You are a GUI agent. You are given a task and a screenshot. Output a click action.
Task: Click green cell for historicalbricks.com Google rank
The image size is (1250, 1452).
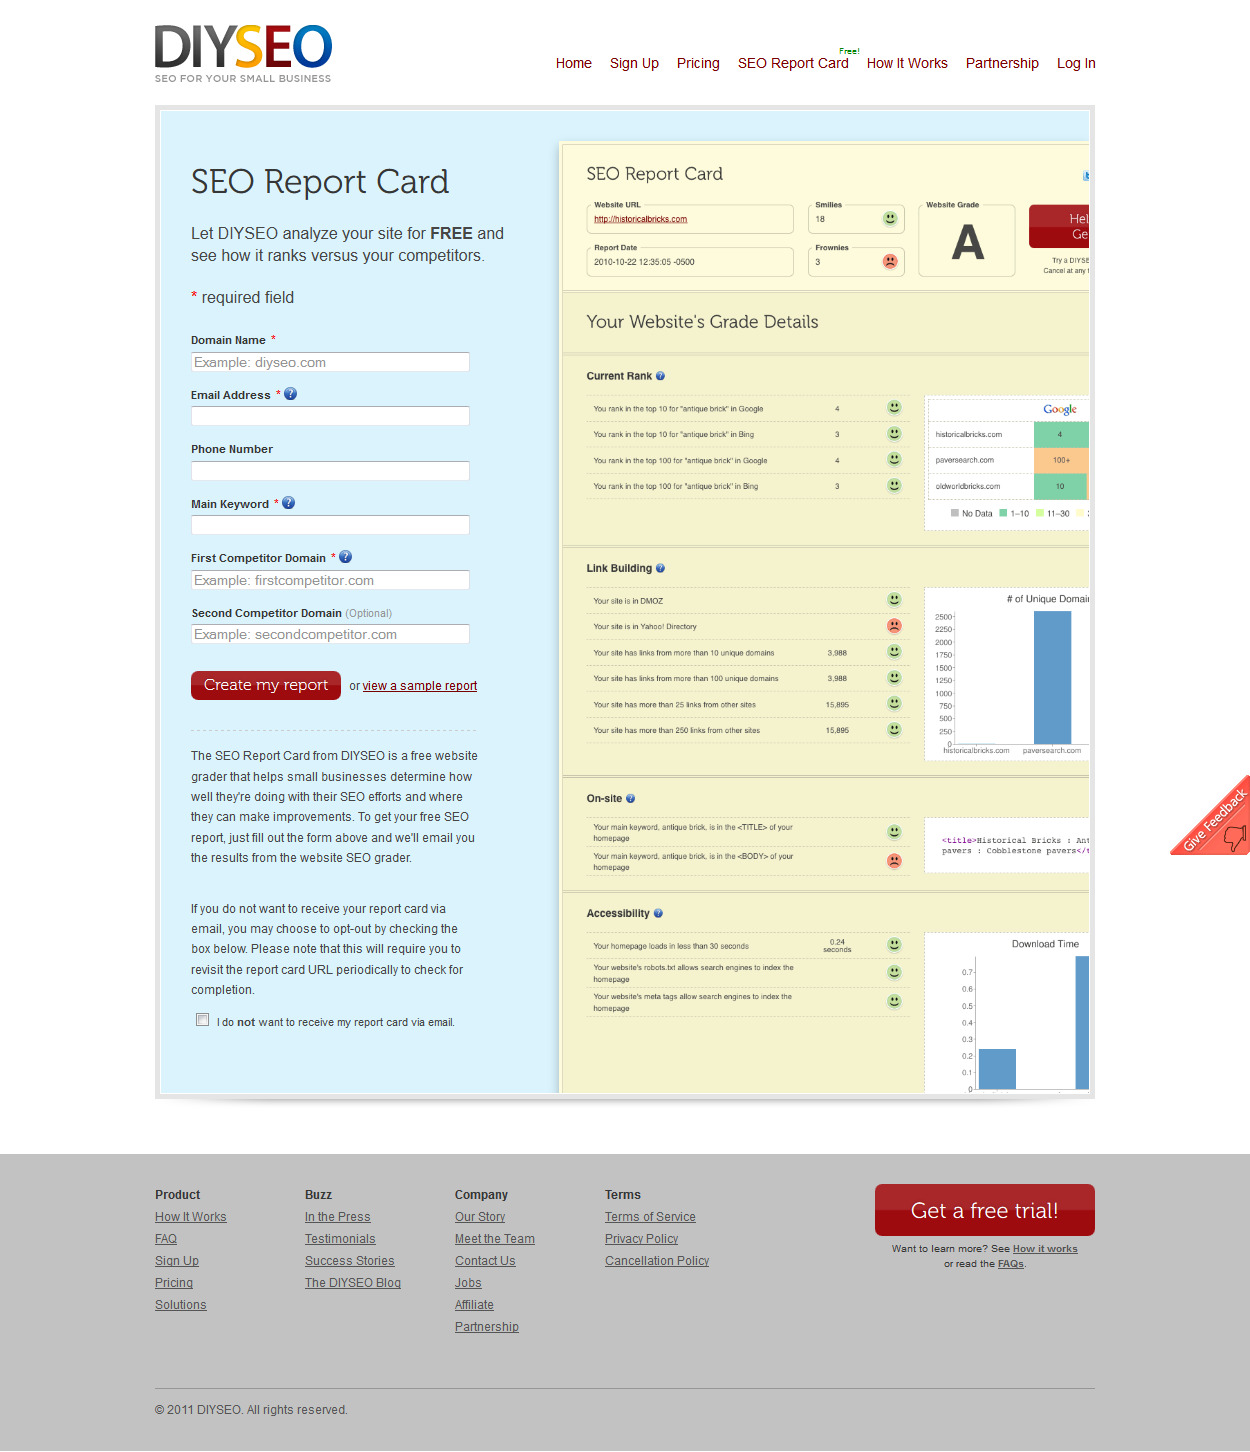(x=1060, y=434)
